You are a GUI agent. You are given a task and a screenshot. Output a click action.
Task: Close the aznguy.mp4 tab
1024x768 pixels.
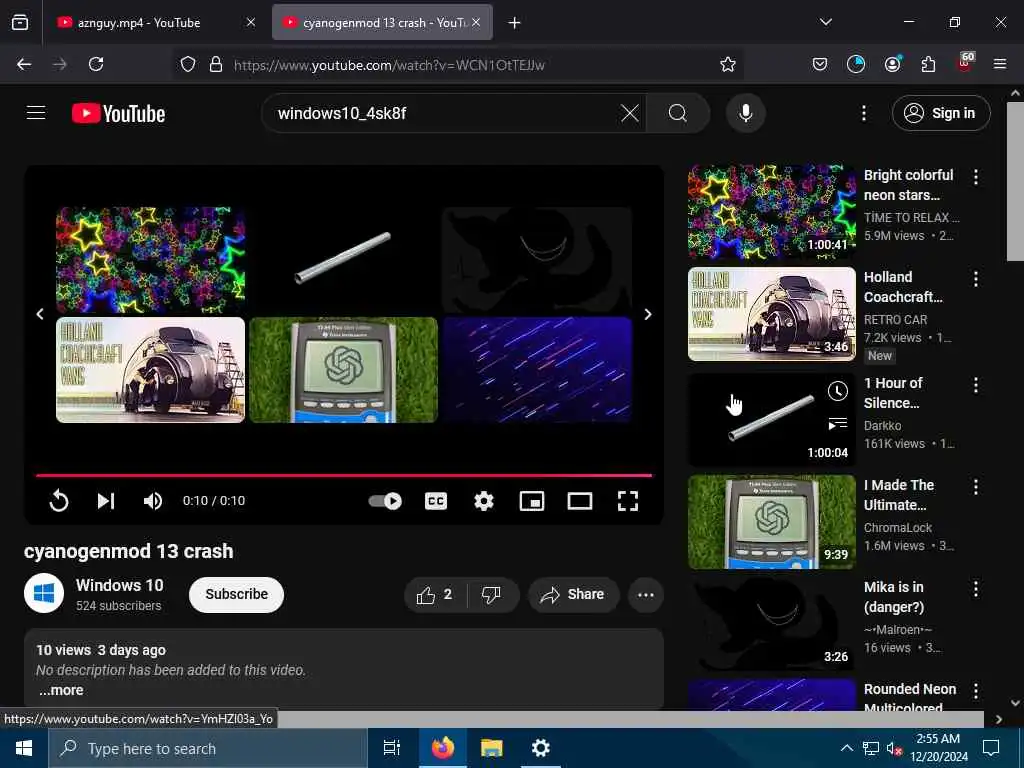coord(251,22)
